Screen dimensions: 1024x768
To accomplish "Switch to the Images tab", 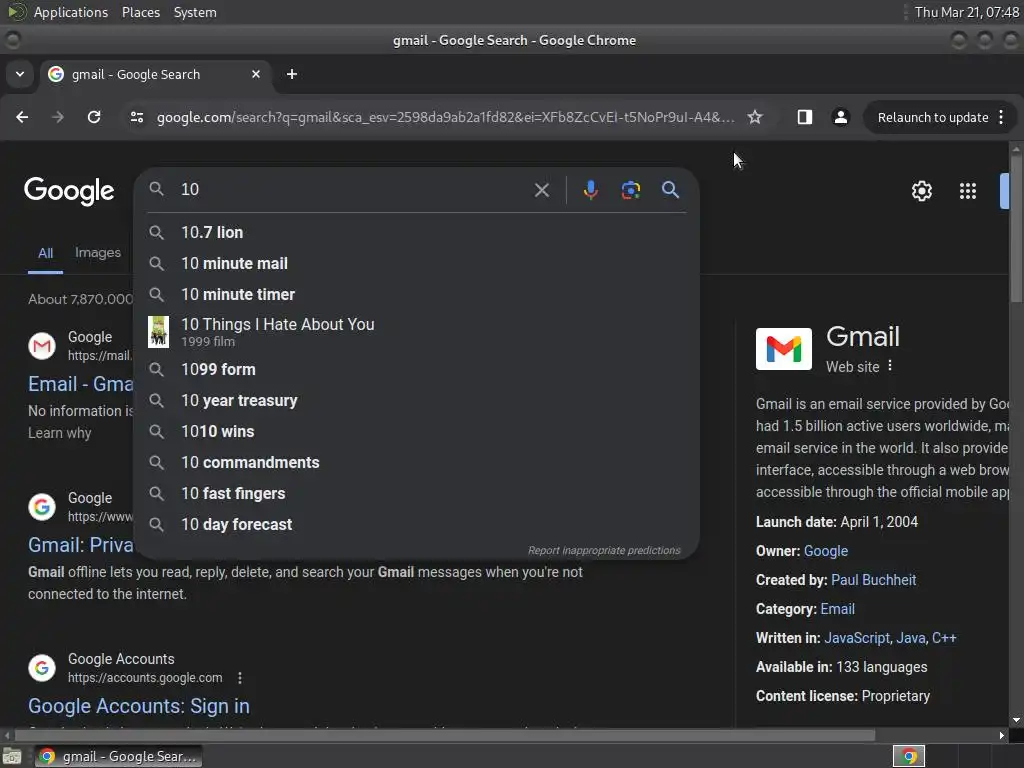I will click(98, 253).
